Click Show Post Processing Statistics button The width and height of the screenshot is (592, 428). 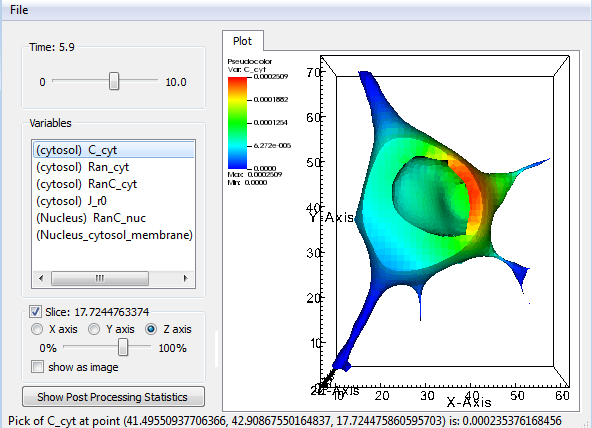pyautogui.click(x=113, y=397)
